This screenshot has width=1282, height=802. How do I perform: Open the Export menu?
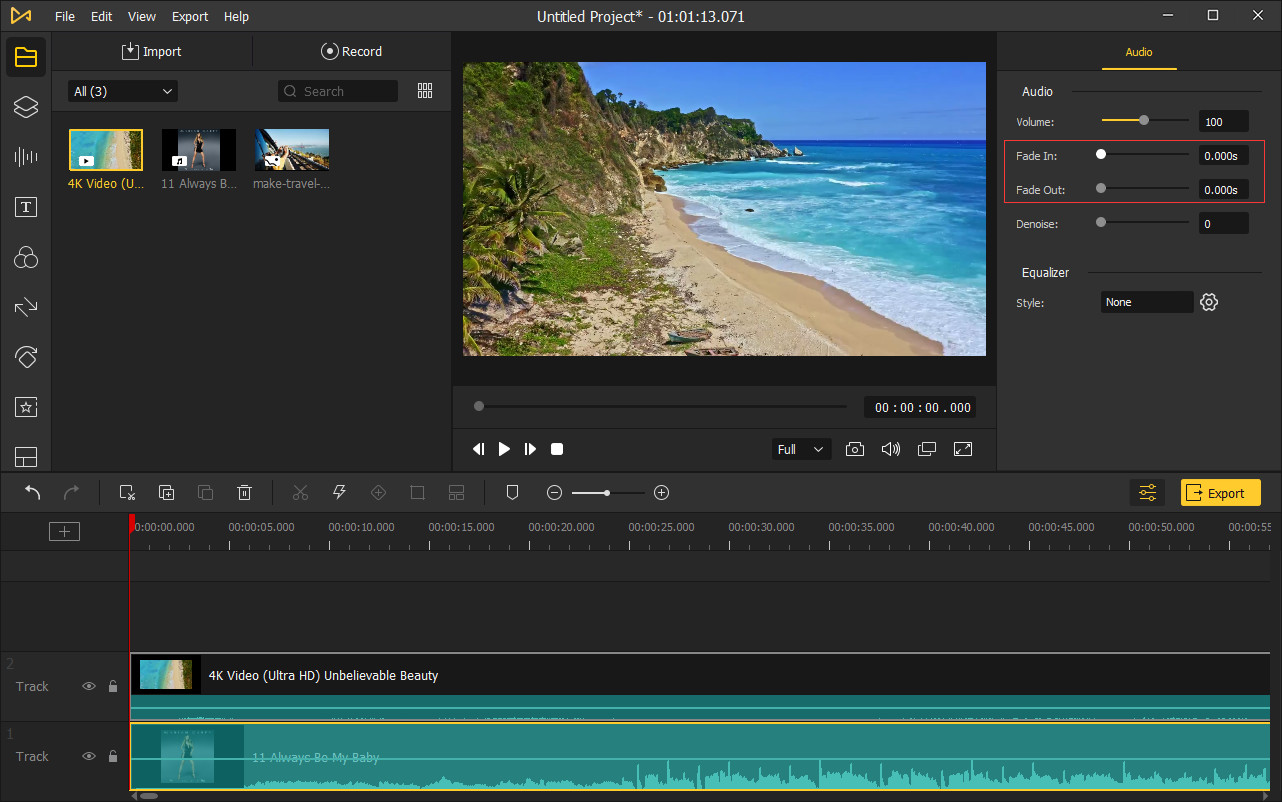[x=190, y=17]
